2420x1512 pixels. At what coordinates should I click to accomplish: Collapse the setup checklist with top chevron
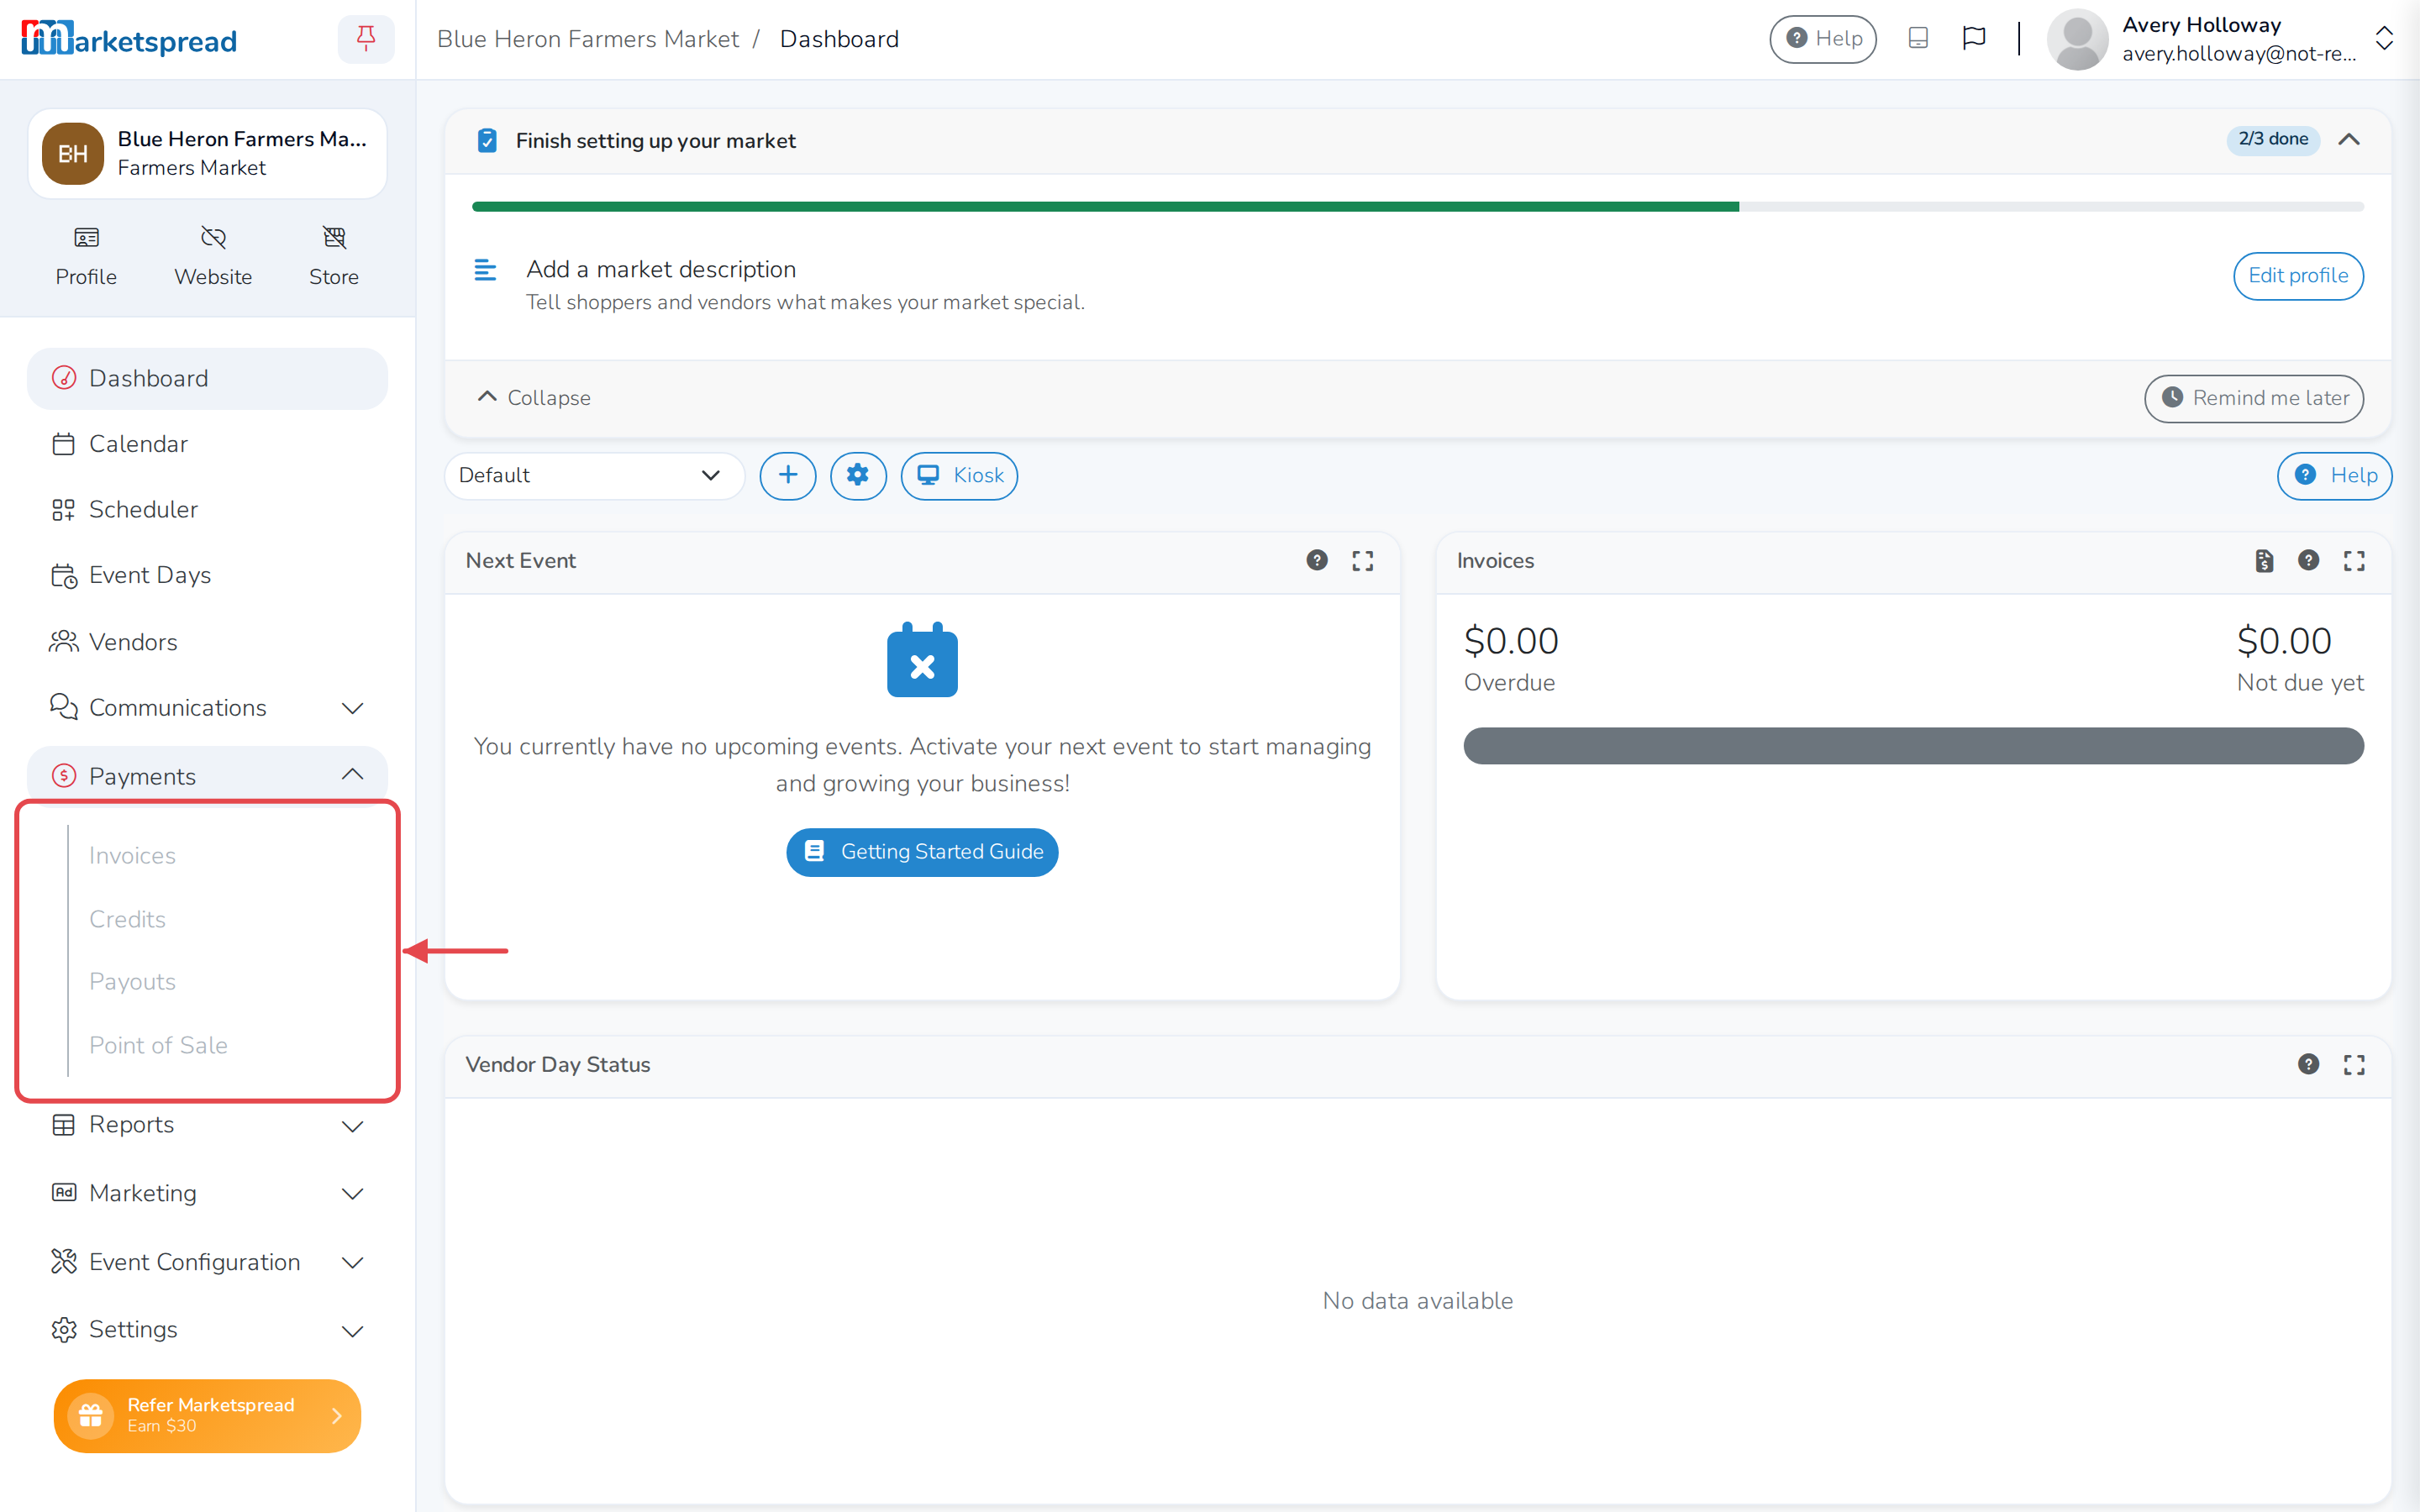2349,140
